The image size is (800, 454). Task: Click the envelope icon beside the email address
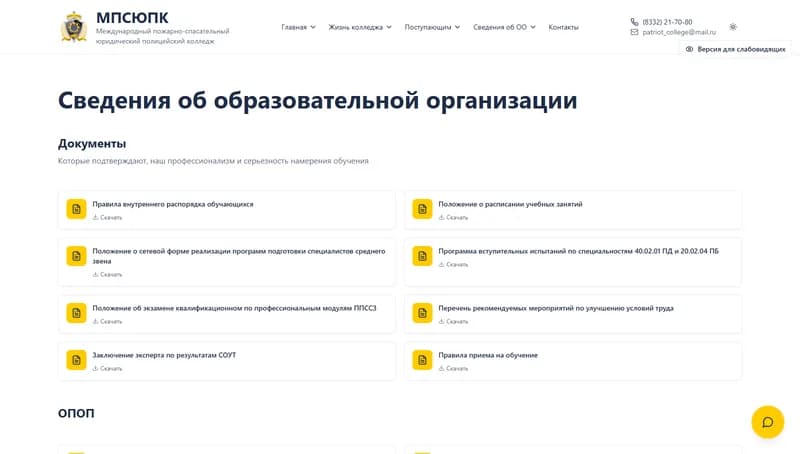(634, 32)
